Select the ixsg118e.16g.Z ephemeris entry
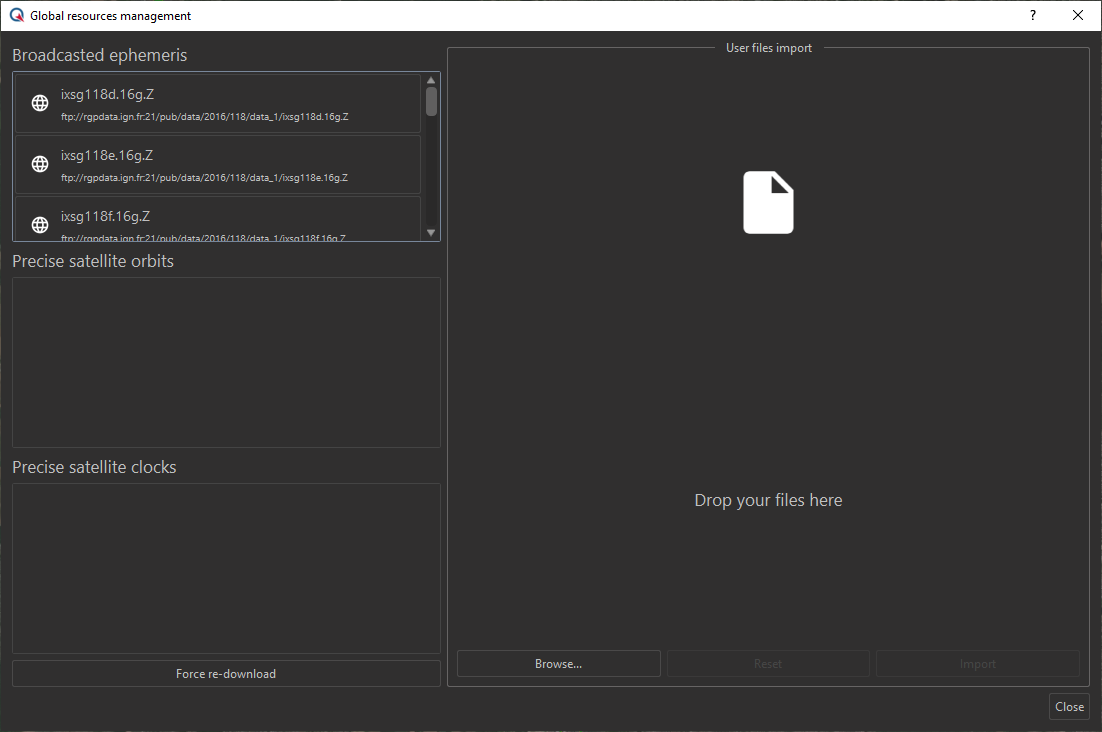The width and height of the screenshot is (1102, 732). 218,164
